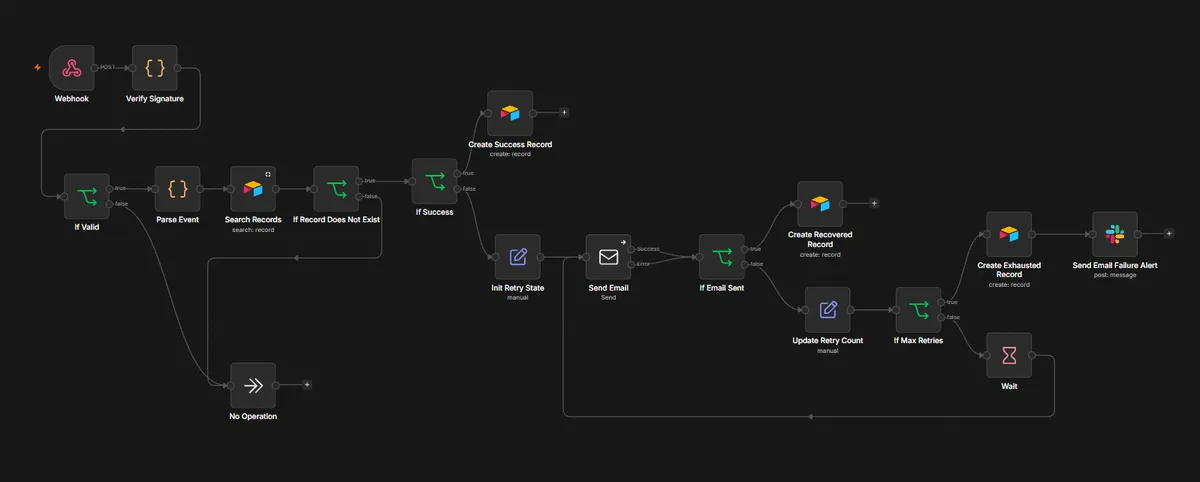Open the If Max Retries node
1200x482 pixels.
[x=918, y=310]
